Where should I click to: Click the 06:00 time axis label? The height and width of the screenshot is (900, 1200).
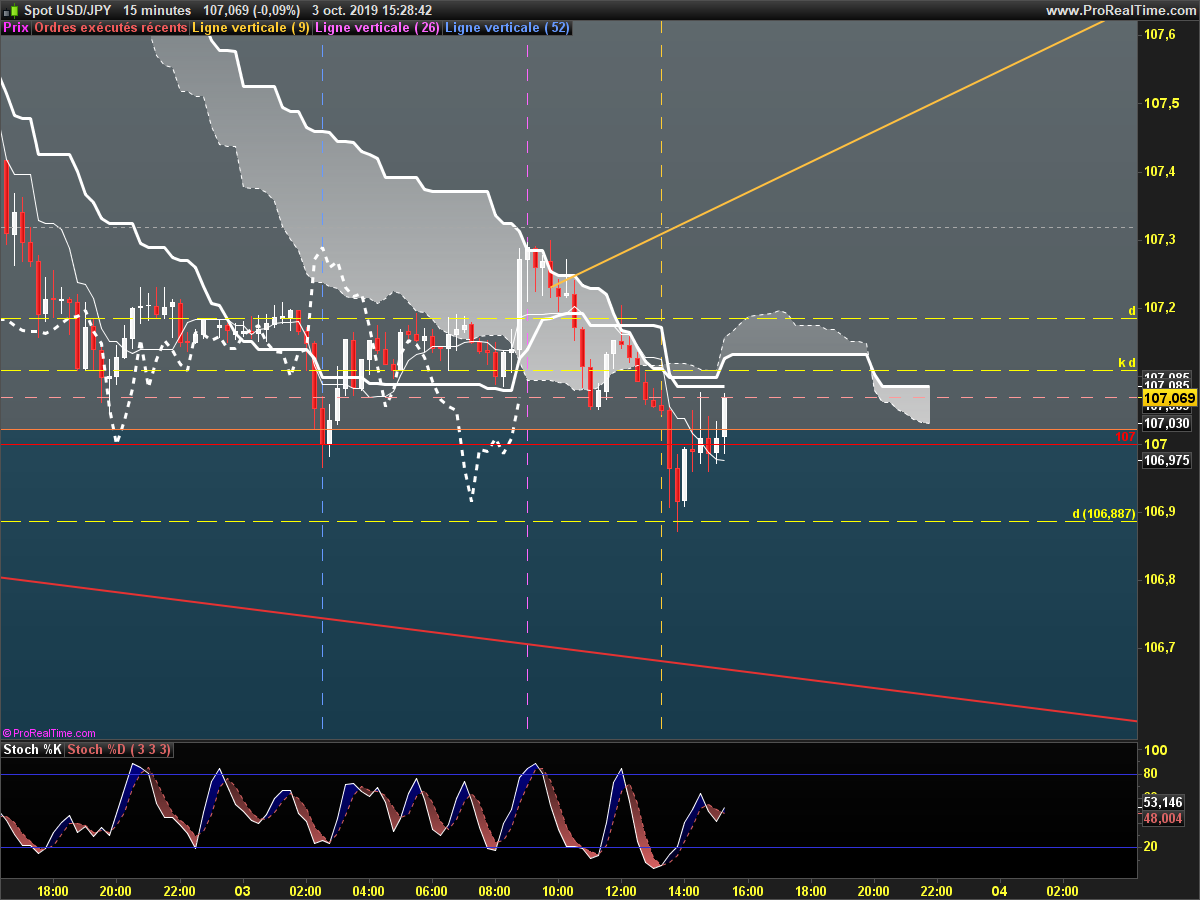point(431,891)
